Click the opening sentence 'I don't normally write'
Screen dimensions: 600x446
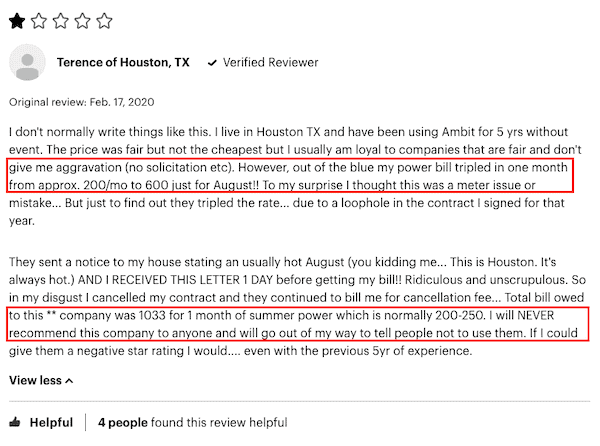pos(110,132)
